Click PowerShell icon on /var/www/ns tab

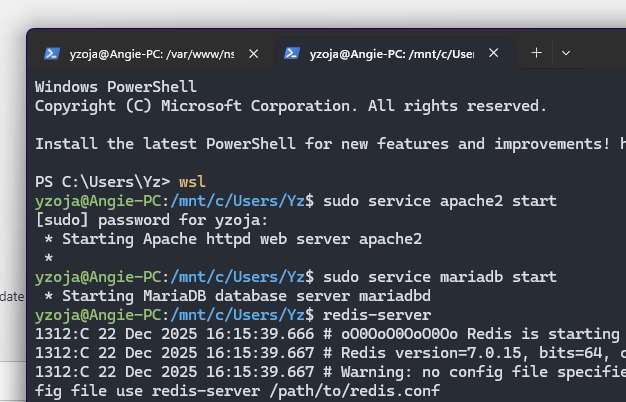click(52, 53)
